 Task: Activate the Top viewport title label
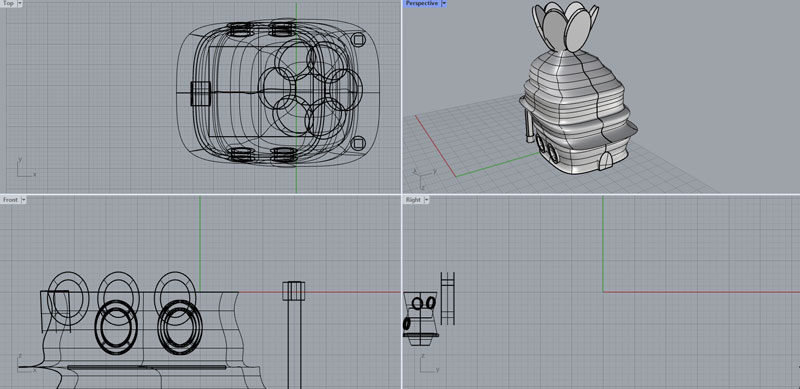(9, 3)
